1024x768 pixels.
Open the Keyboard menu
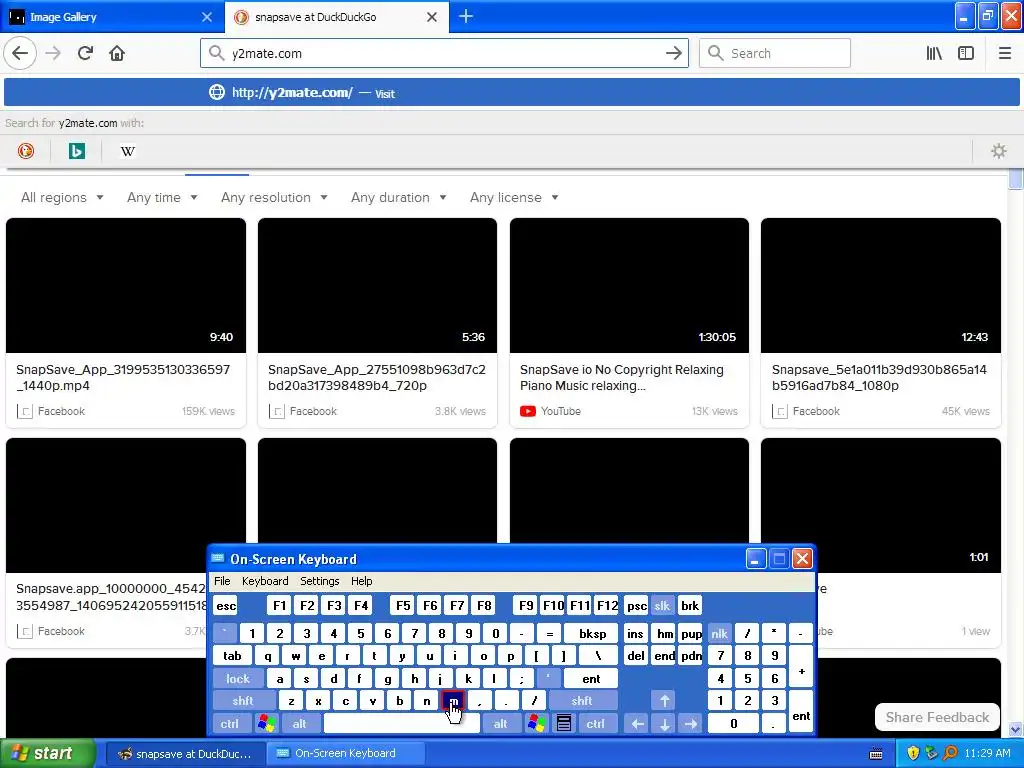click(265, 581)
